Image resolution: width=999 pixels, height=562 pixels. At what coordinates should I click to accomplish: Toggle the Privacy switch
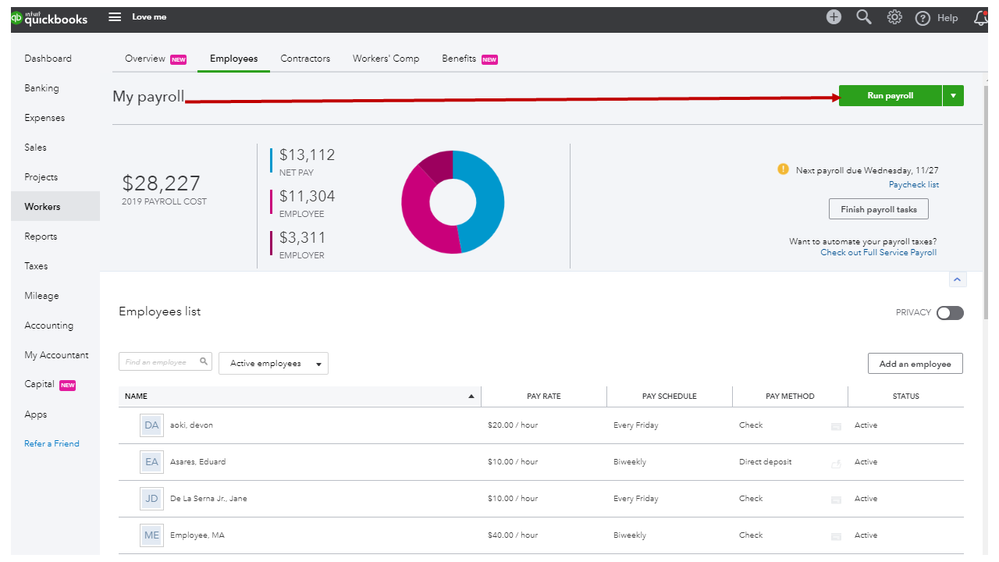click(950, 313)
